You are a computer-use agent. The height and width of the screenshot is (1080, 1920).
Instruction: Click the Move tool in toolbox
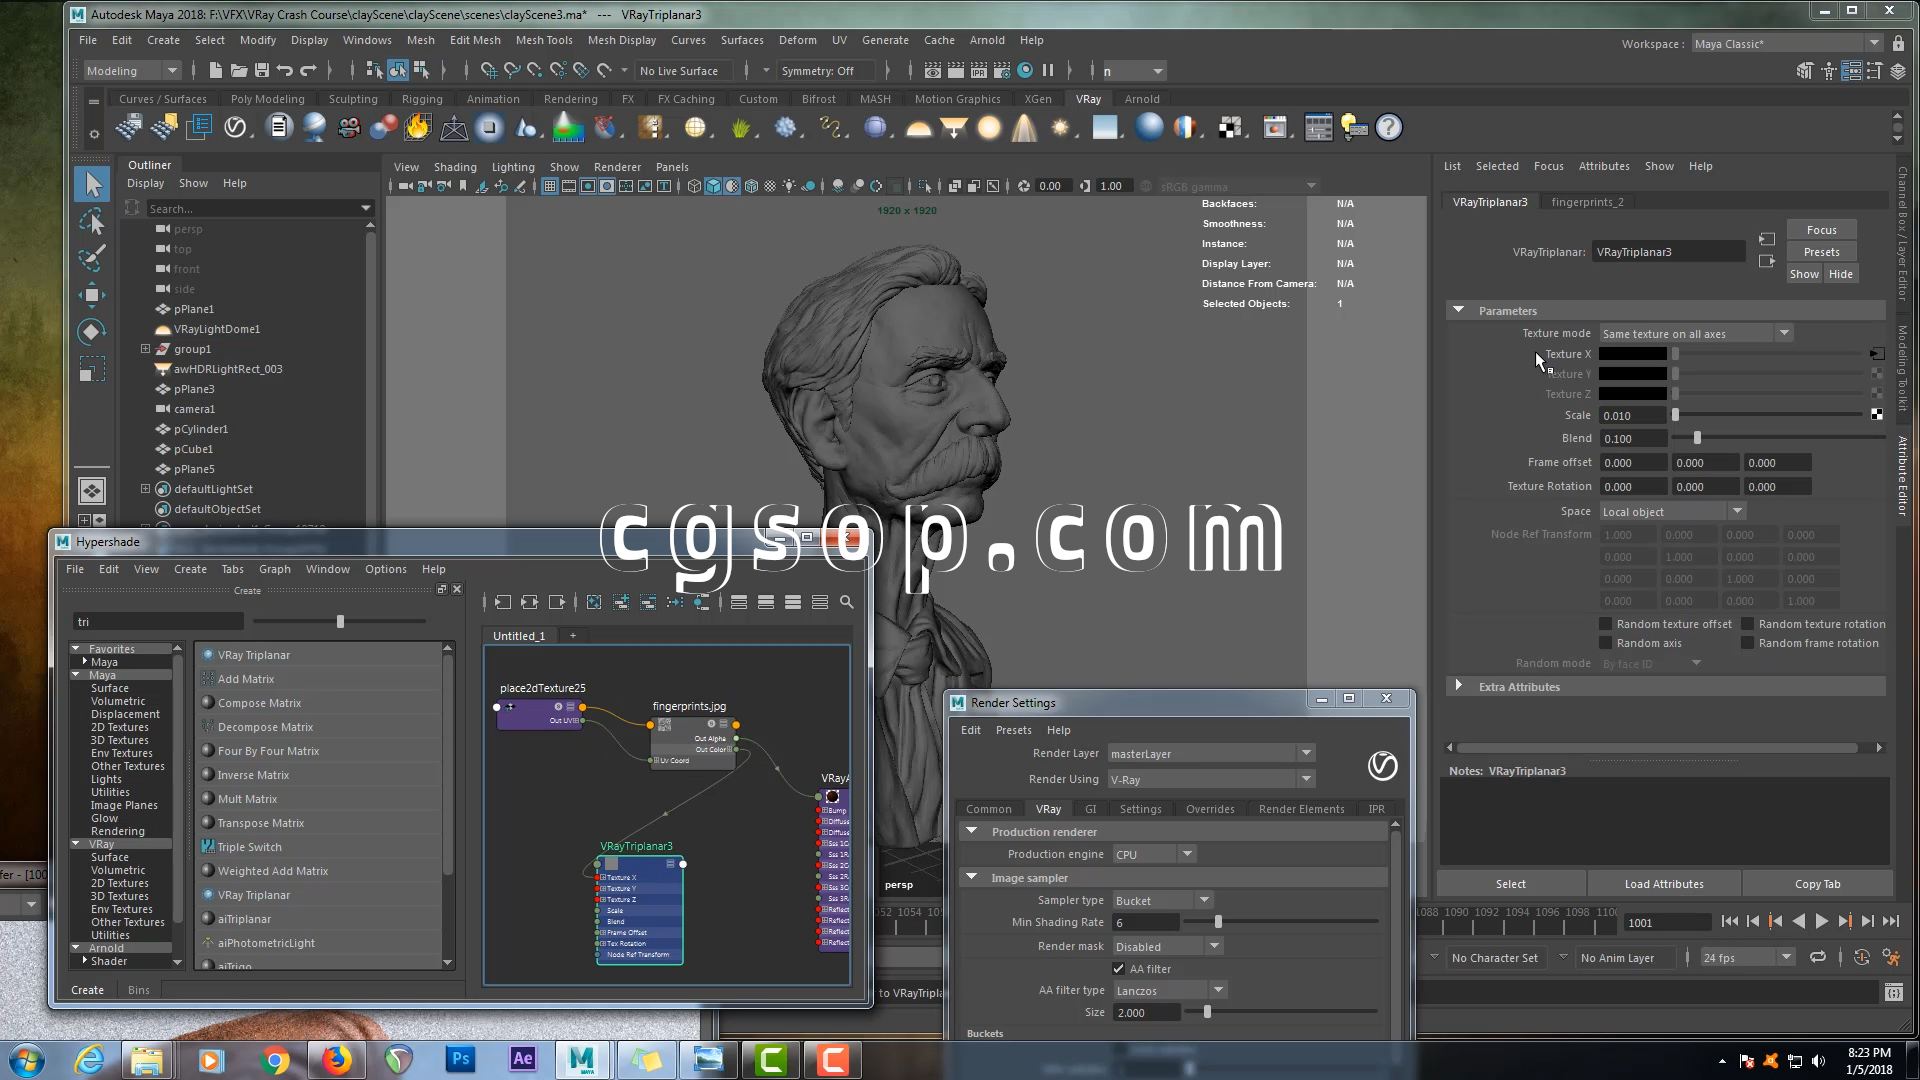[x=92, y=295]
